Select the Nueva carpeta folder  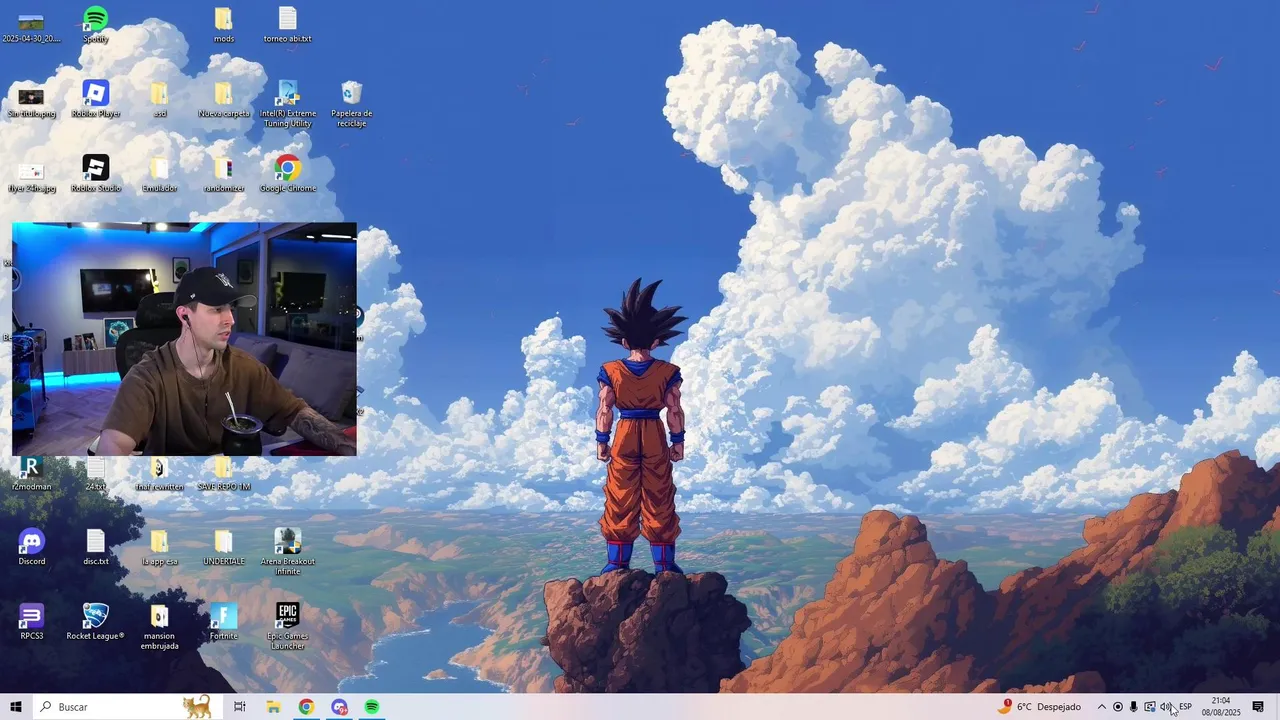point(223,100)
